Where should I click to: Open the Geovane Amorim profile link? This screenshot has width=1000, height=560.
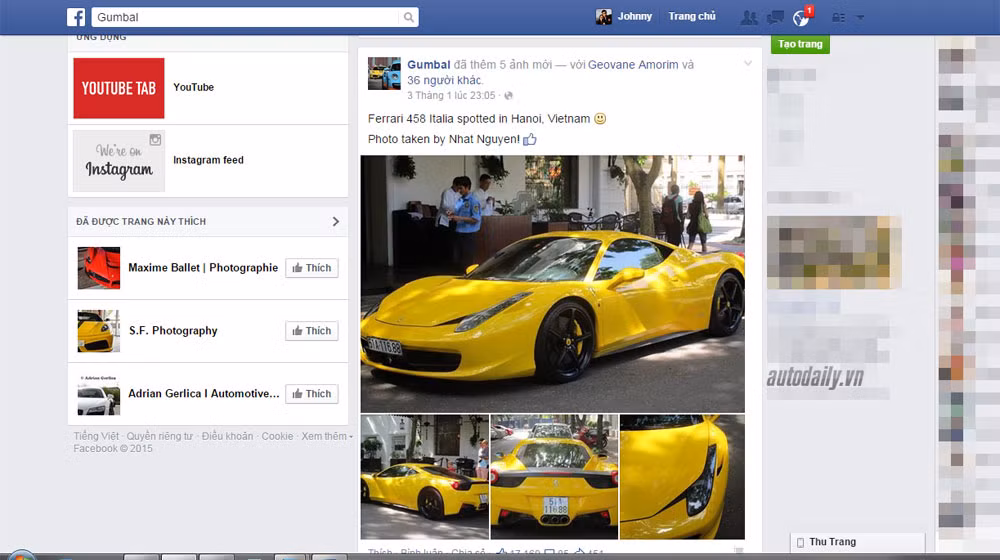point(633,65)
